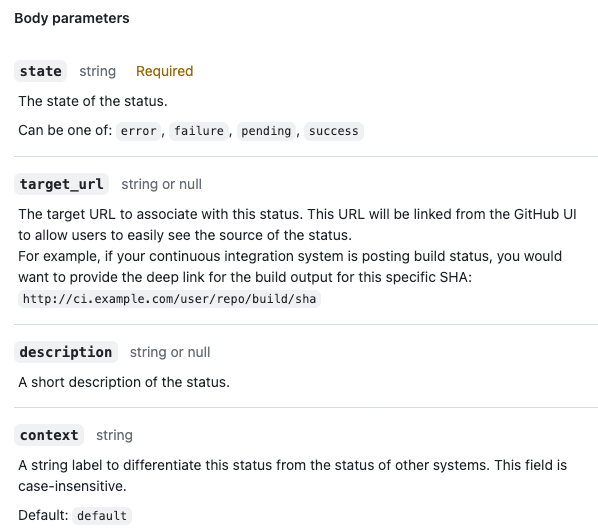
Task: Click 'A short description of the status.' text
Action: [124, 382]
